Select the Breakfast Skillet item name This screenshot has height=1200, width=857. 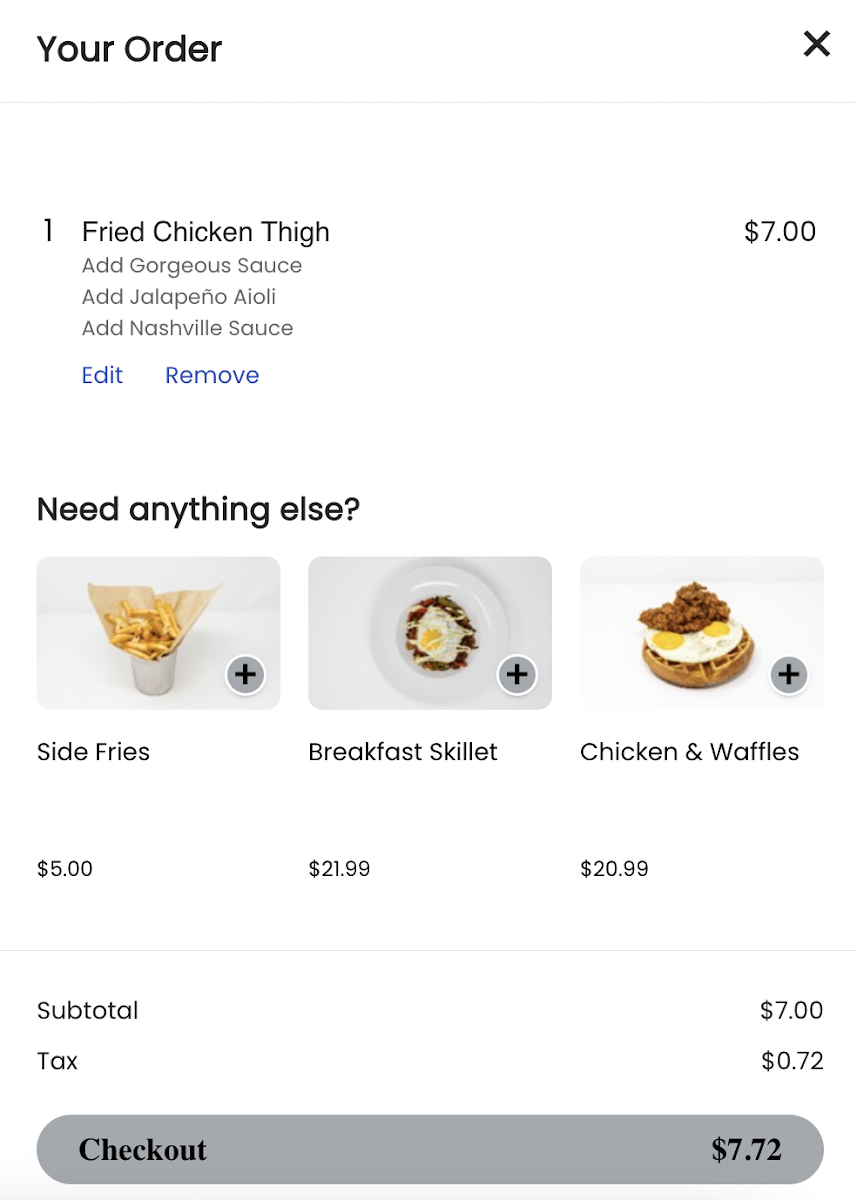(403, 752)
